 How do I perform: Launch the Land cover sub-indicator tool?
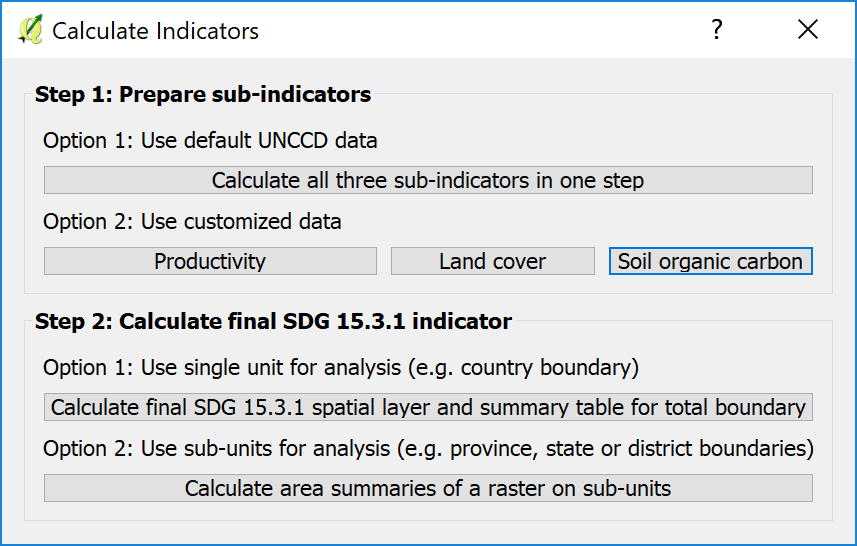pos(492,262)
